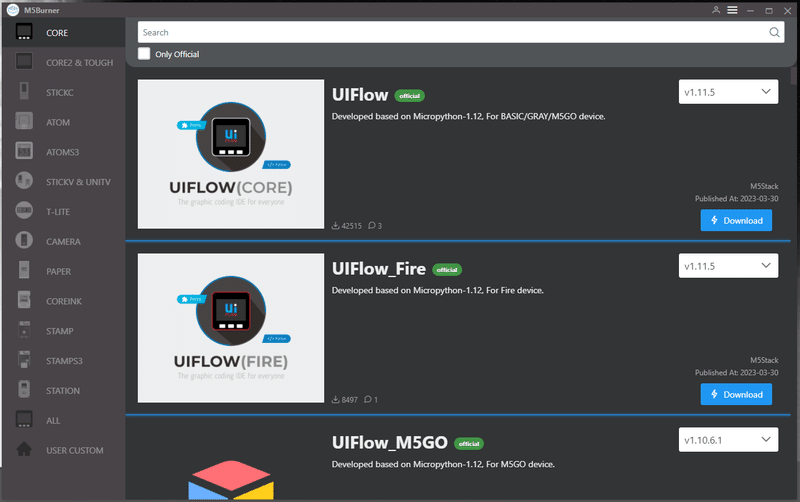Enable the Only Official checkbox
This screenshot has width=800, height=502.
pos(144,54)
